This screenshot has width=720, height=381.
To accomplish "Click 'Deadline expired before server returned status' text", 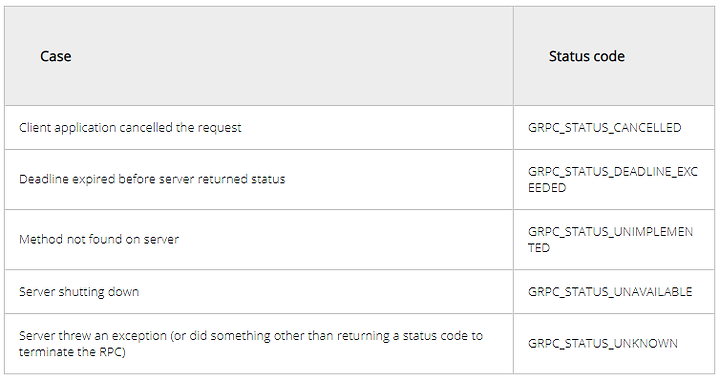I will click(152, 179).
